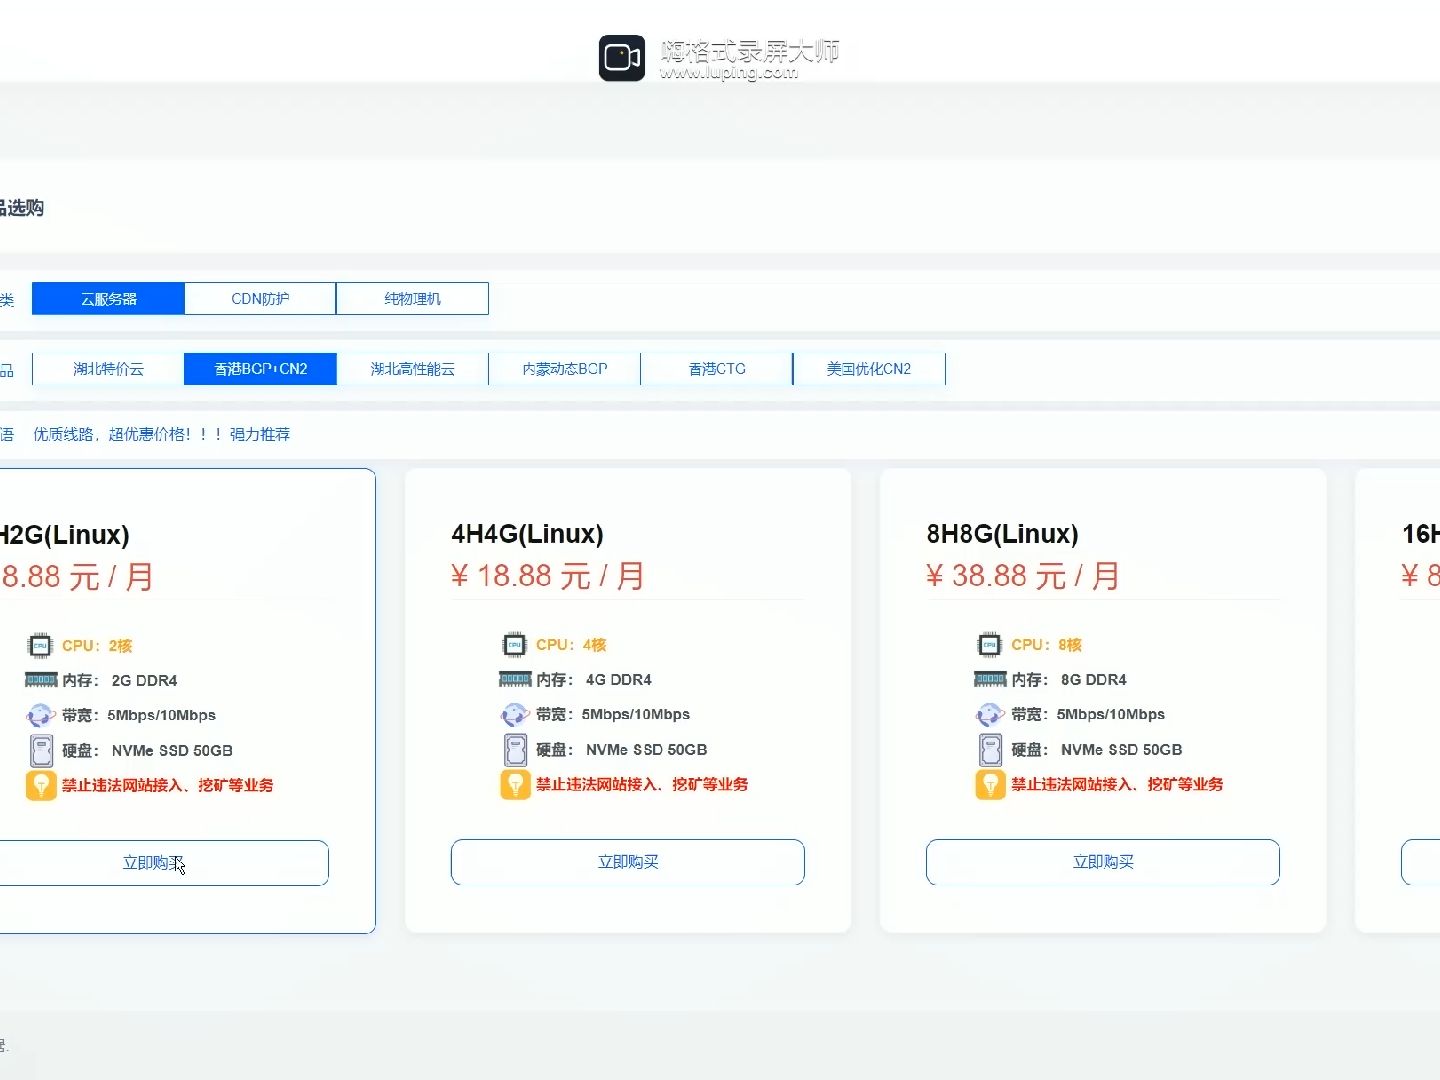Click 立即购买 under the 8H8G(Linux) plan

pos(1103,862)
